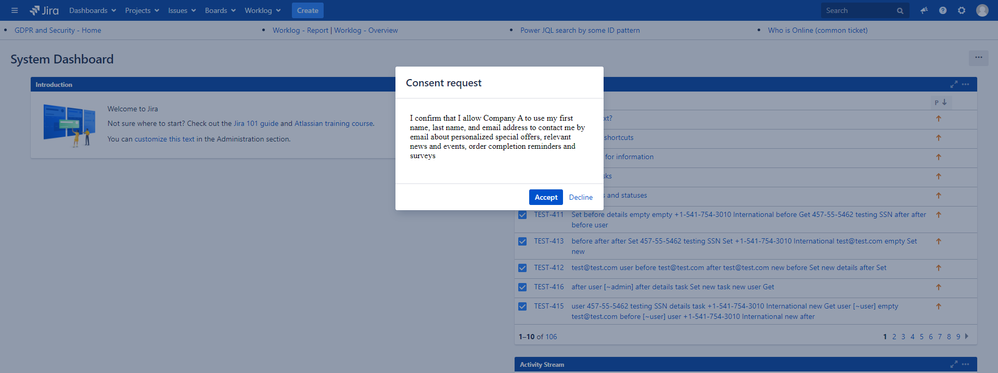Open issue key TEST-416
The height and width of the screenshot is (373, 998).
coord(549,287)
